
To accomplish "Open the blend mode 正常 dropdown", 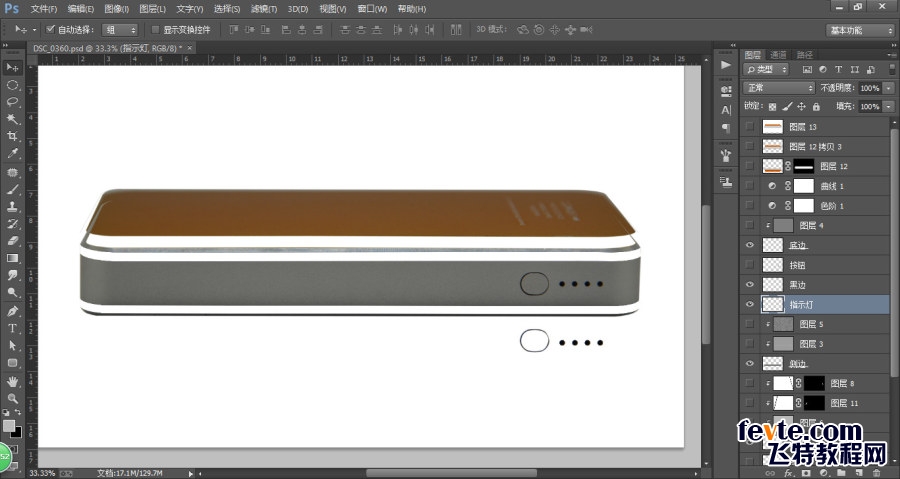I will coord(779,88).
